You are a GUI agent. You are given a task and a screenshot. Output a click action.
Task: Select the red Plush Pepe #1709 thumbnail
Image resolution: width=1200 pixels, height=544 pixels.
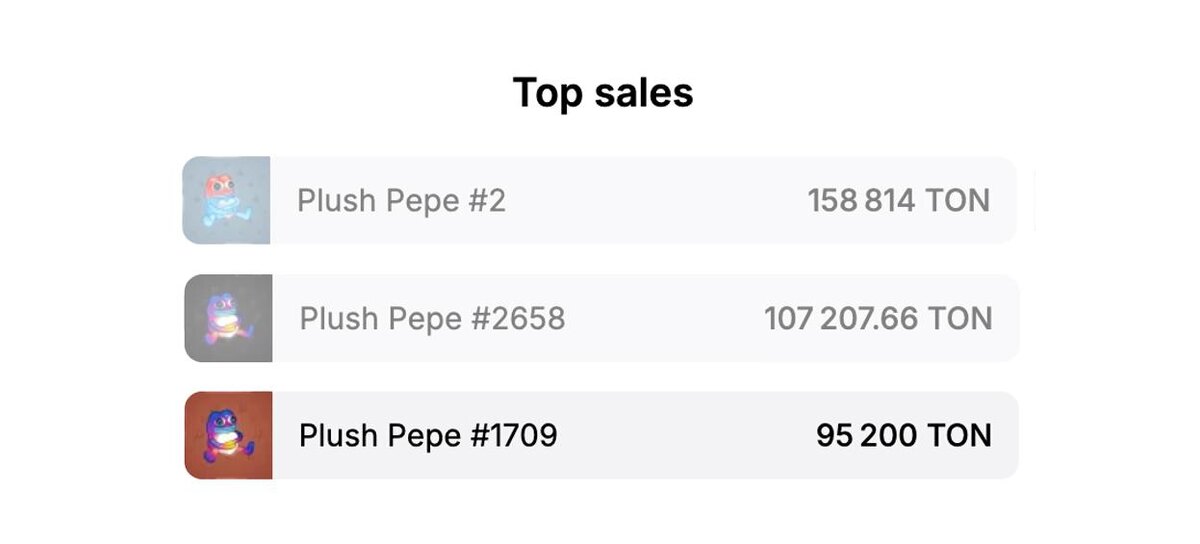click(x=228, y=435)
